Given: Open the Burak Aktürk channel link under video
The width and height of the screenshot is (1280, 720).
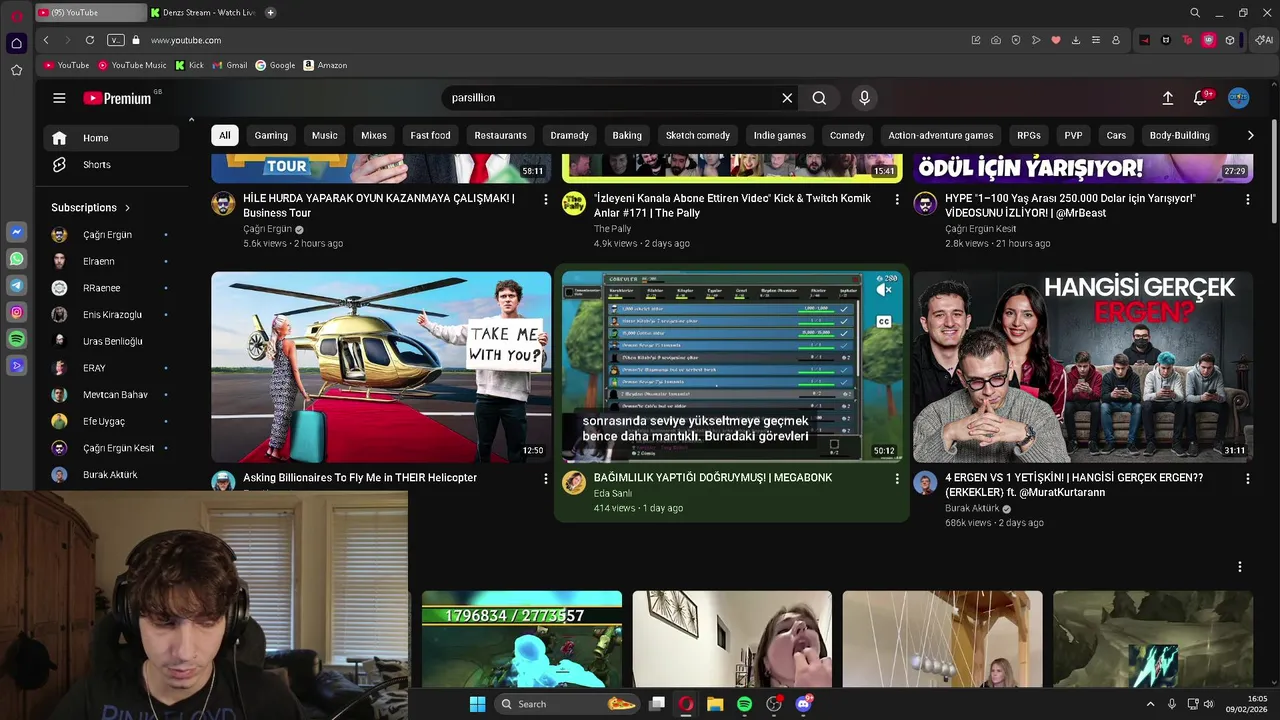Looking at the screenshot, I should pos(972,508).
